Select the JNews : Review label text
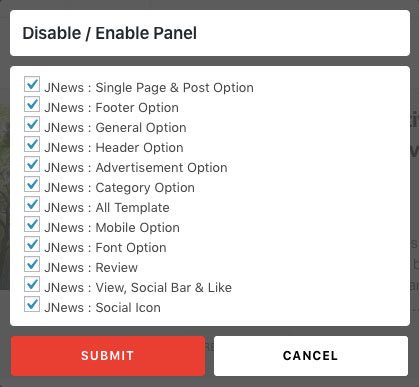The image size is (419, 387). tap(91, 268)
